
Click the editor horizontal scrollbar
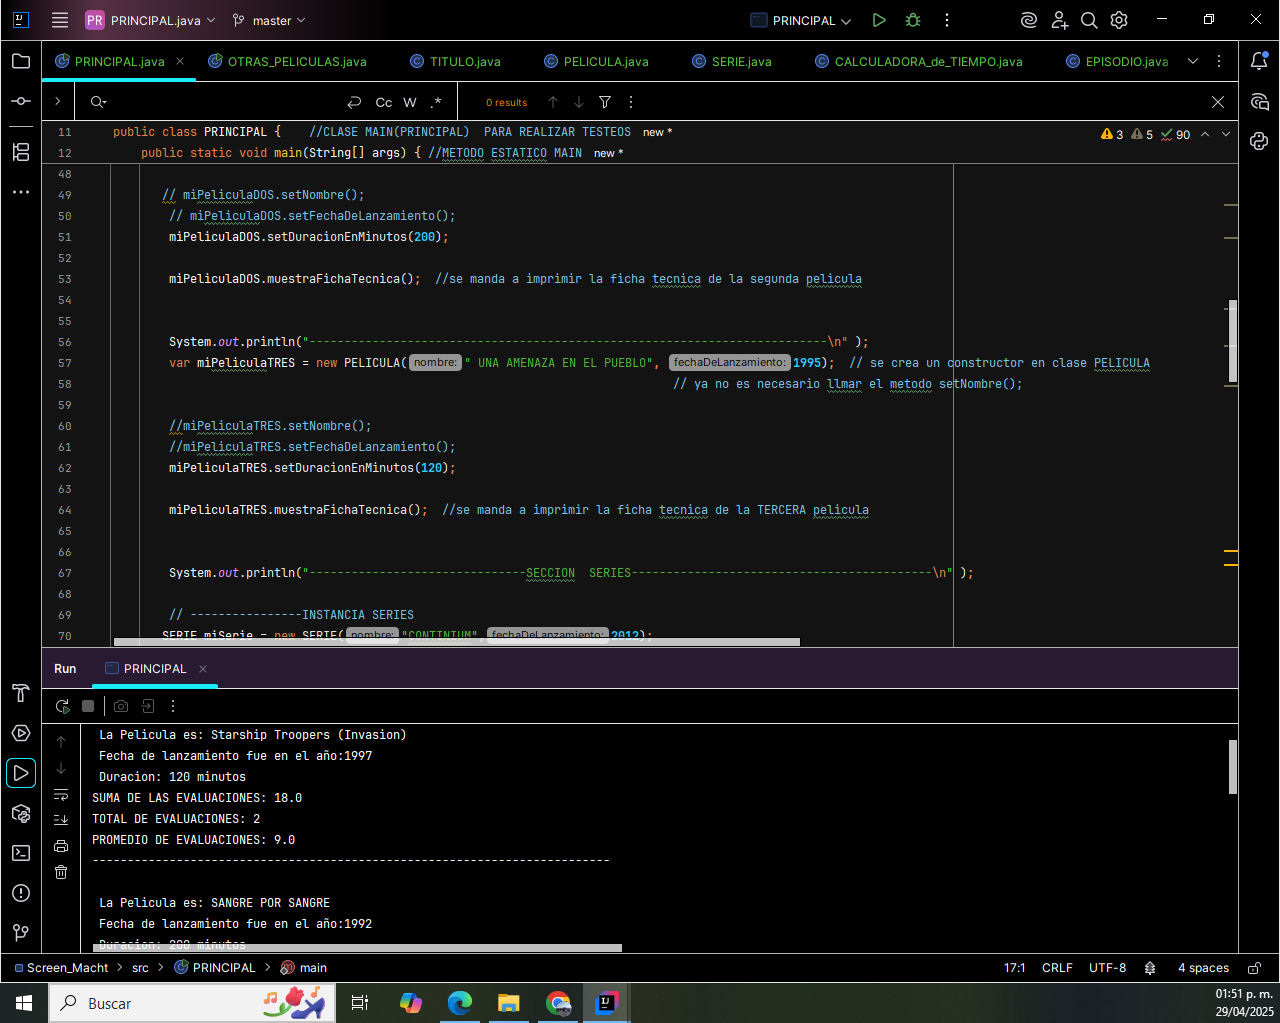point(457,642)
